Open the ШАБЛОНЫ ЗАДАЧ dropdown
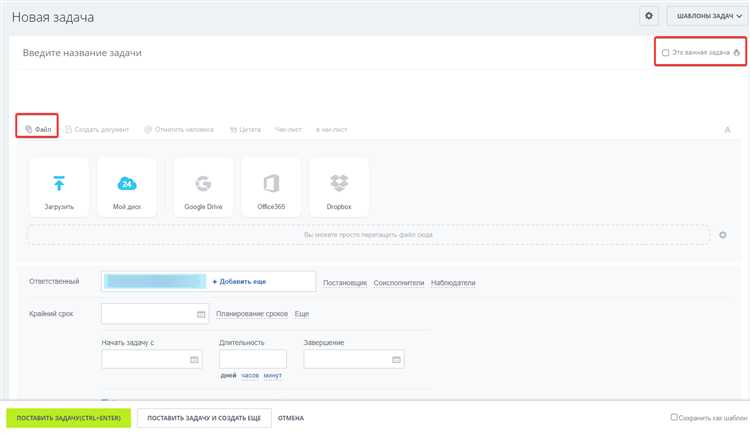Screen dimensions: 750x435 coord(708,16)
